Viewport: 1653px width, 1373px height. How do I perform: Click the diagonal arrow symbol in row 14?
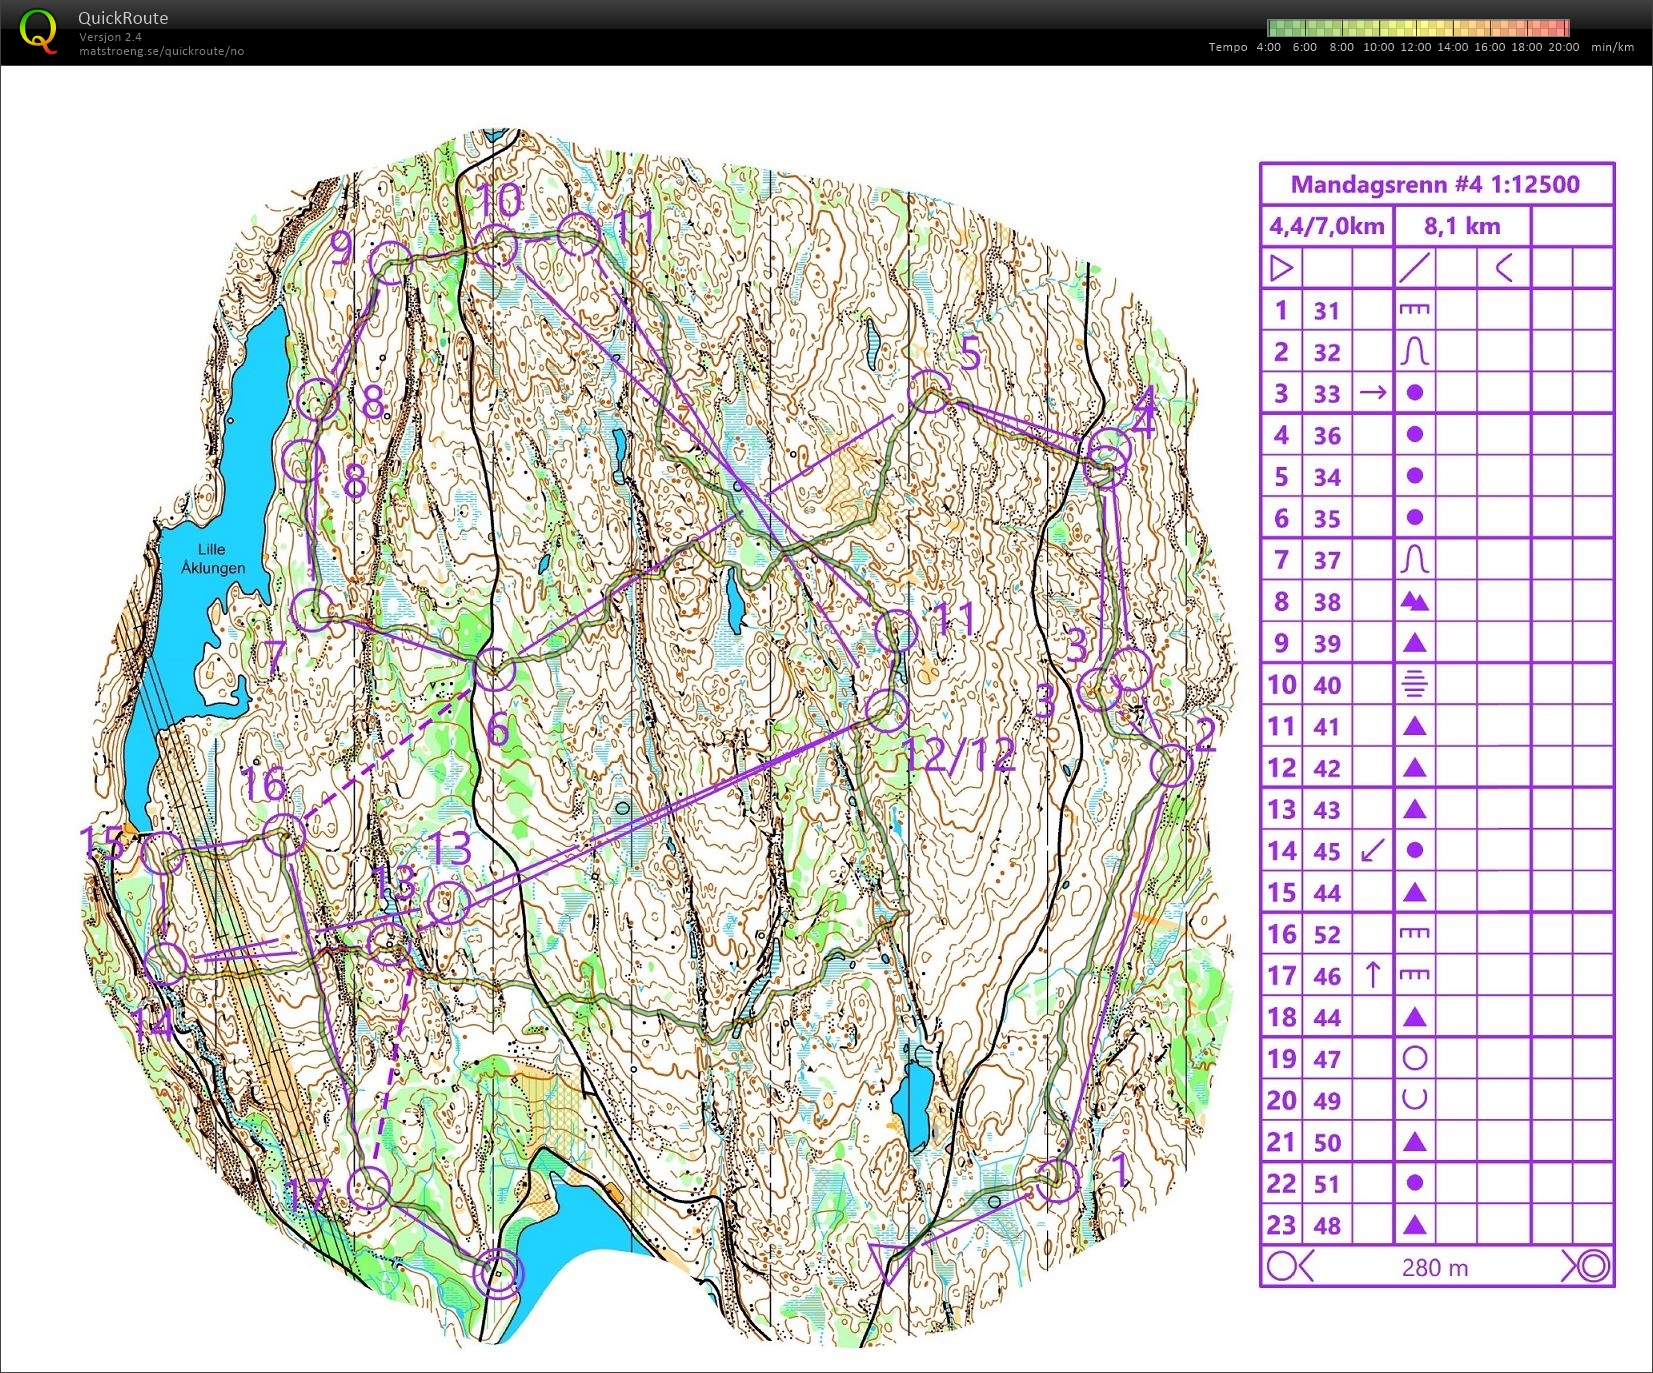click(1372, 851)
